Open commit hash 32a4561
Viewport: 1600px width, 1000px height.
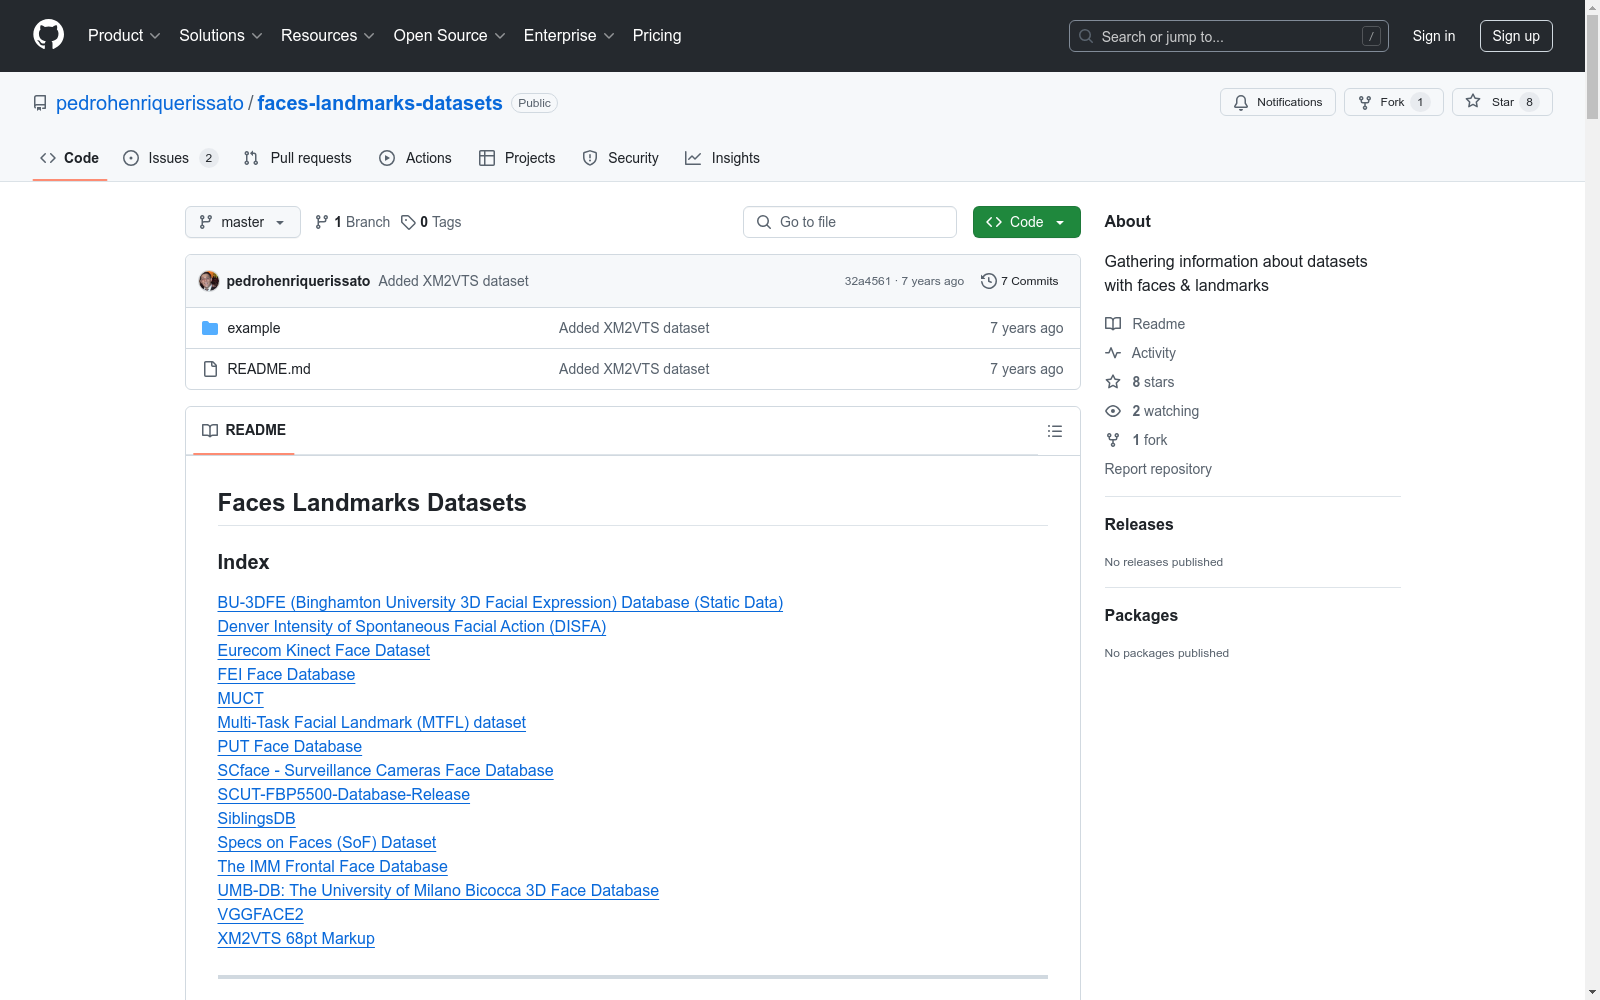tap(867, 281)
